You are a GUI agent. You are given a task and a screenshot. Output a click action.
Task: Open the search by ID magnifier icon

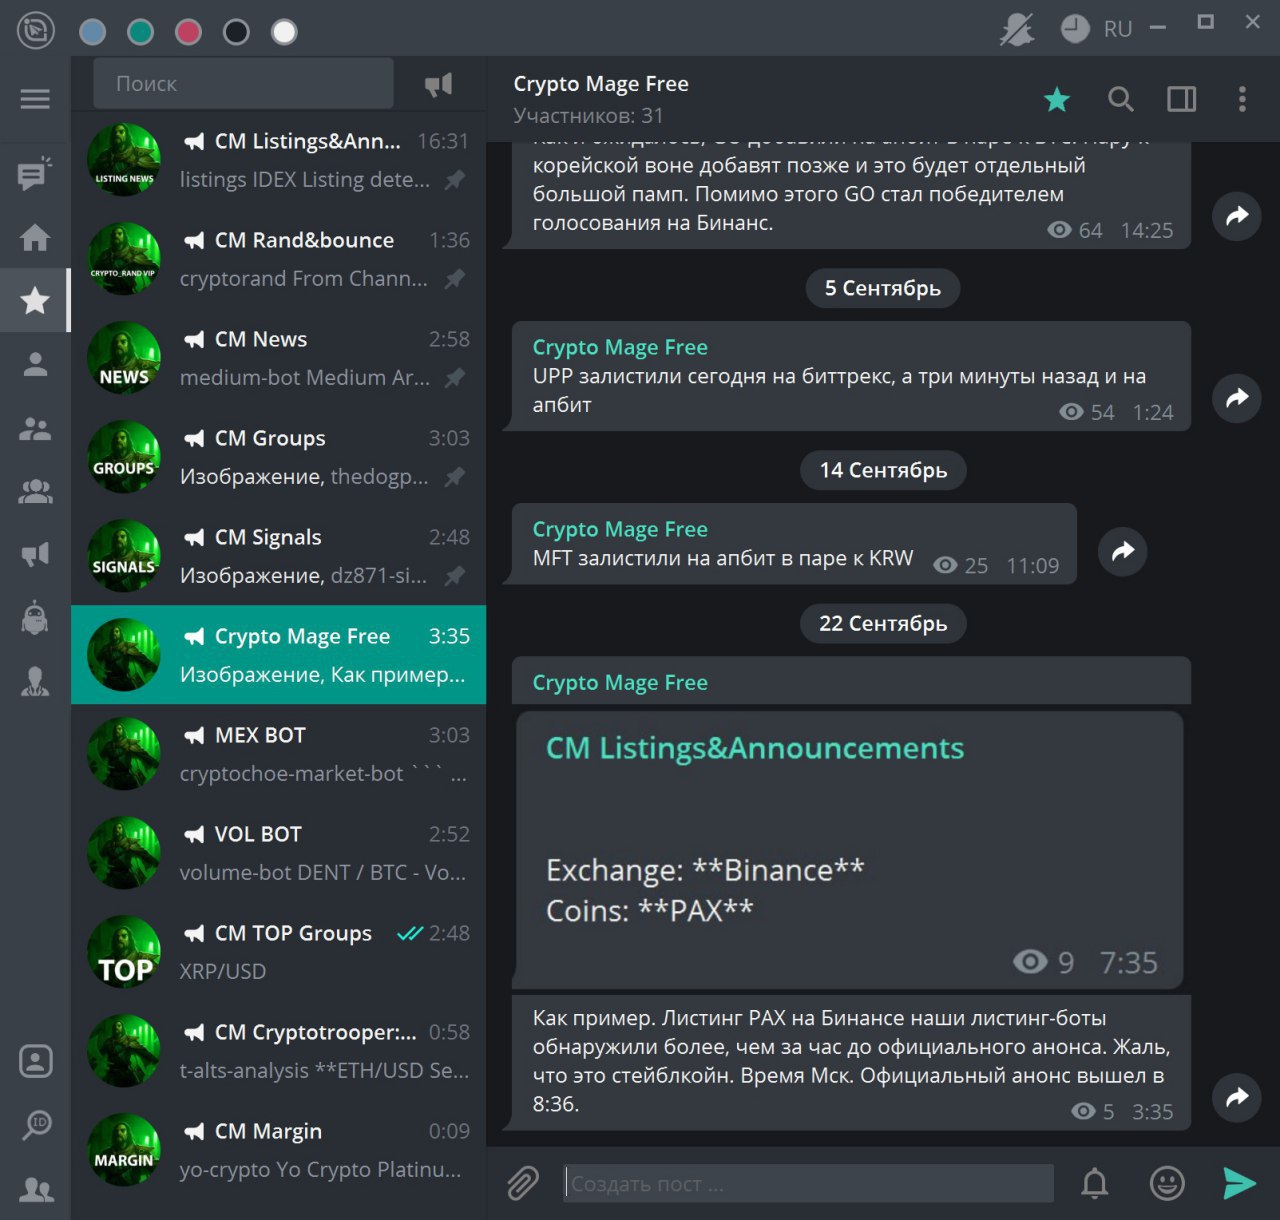coord(36,1125)
